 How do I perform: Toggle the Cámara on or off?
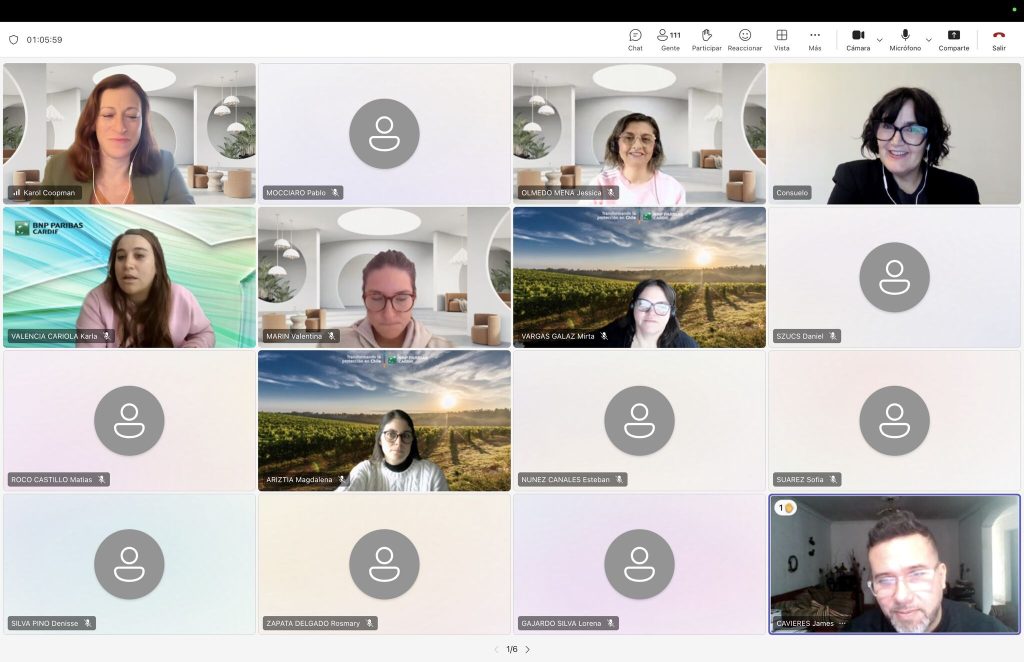point(858,40)
